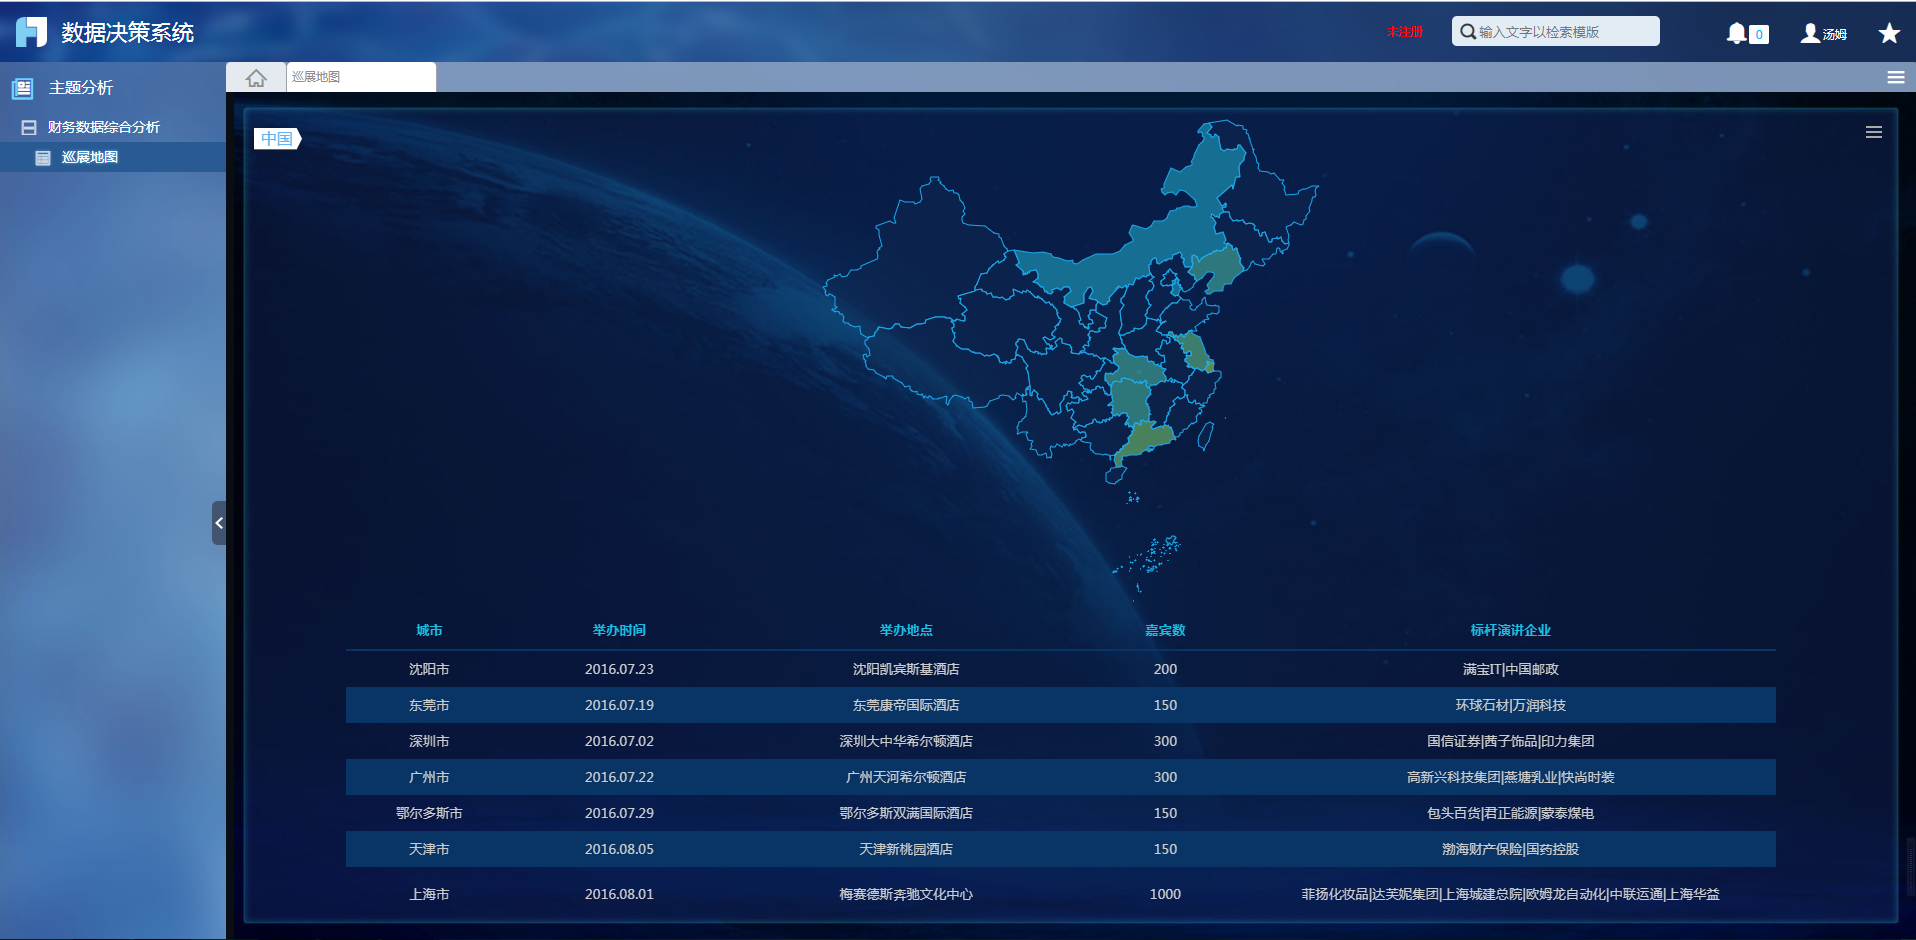This screenshot has width=1916, height=940.
Task: Switch to the 巡展地图 tab
Action: [361, 77]
